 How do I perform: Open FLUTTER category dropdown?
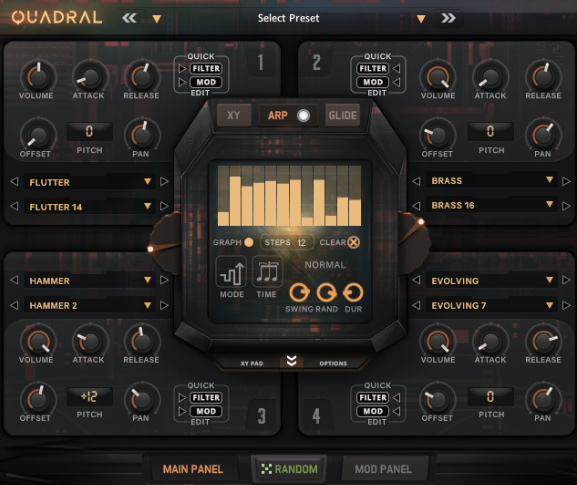pyautogui.click(x=148, y=181)
